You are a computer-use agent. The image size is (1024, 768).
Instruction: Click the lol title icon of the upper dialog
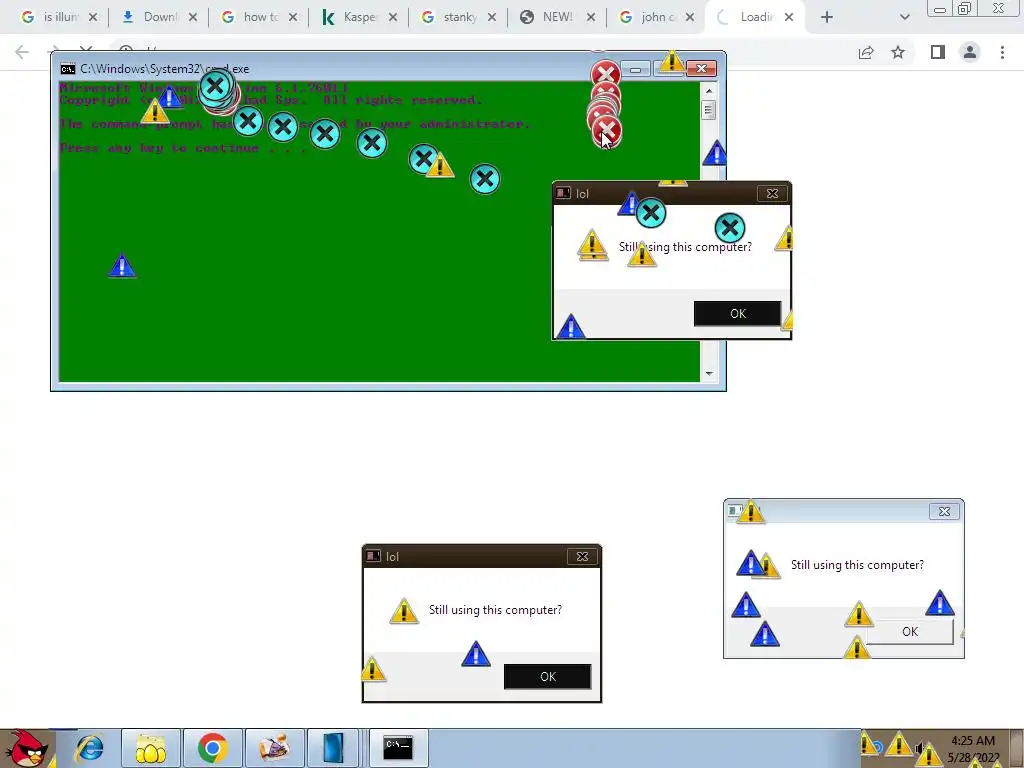tap(564, 193)
